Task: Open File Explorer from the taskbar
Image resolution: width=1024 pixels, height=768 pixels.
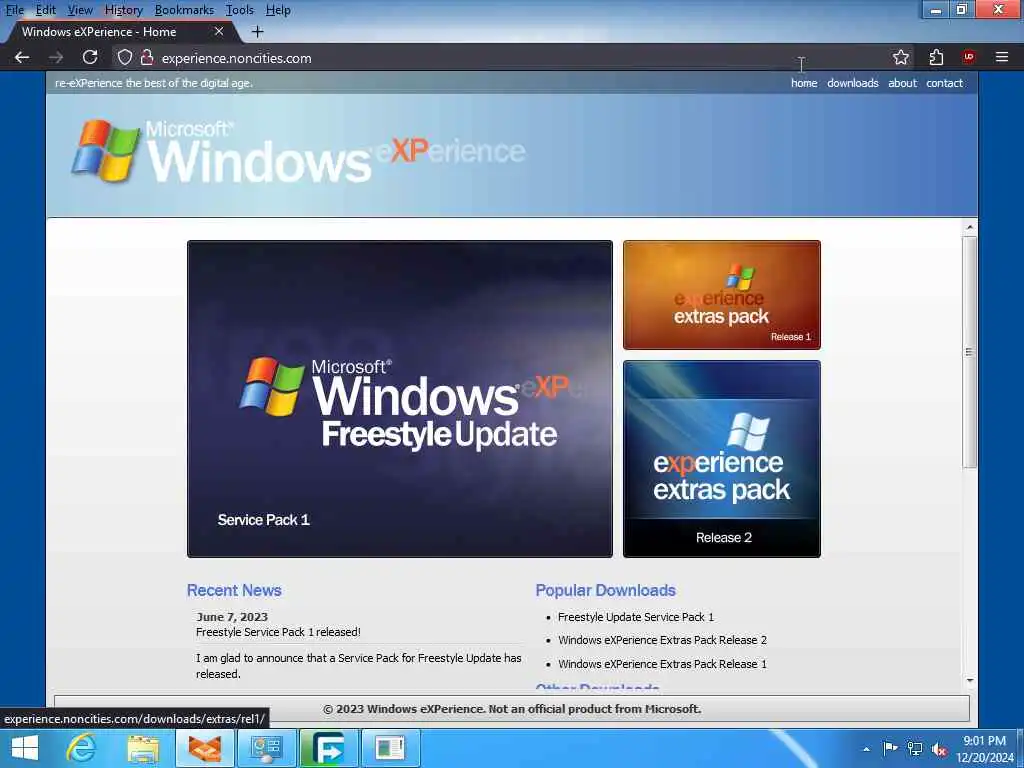Action: 143,748
